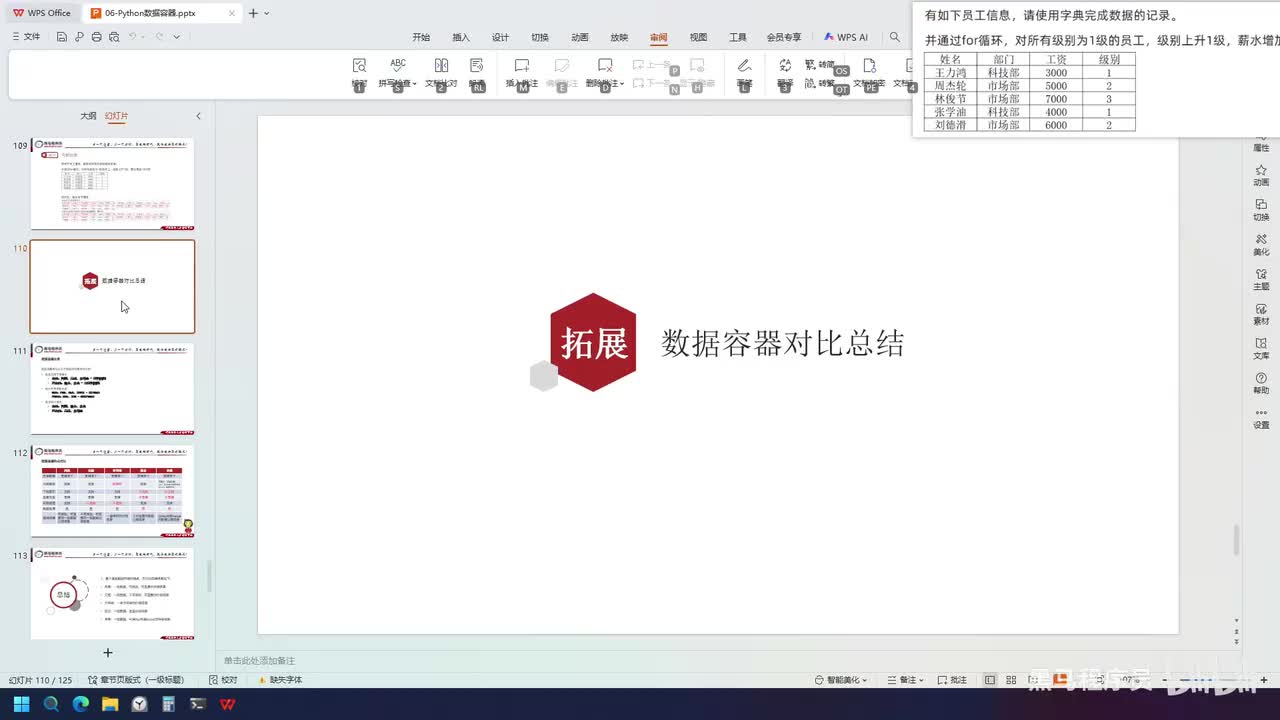Switch to the Insert (插入) ribbon tab

pos(461,37)
